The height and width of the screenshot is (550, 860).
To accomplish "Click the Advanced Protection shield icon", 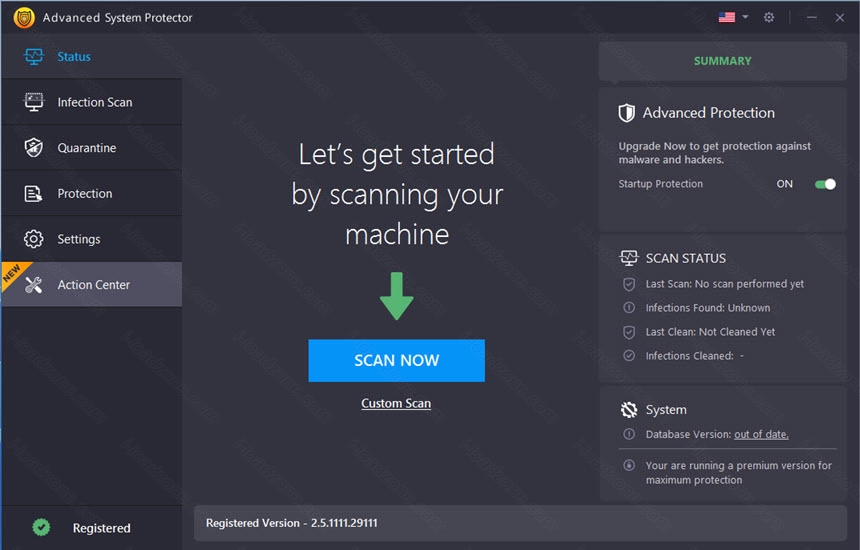I will [626, 113].
